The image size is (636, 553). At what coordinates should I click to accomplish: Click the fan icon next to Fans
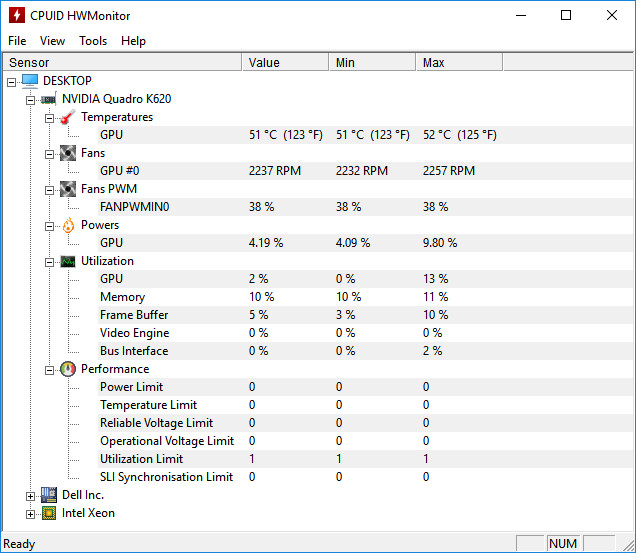click(x=68, y=153)
